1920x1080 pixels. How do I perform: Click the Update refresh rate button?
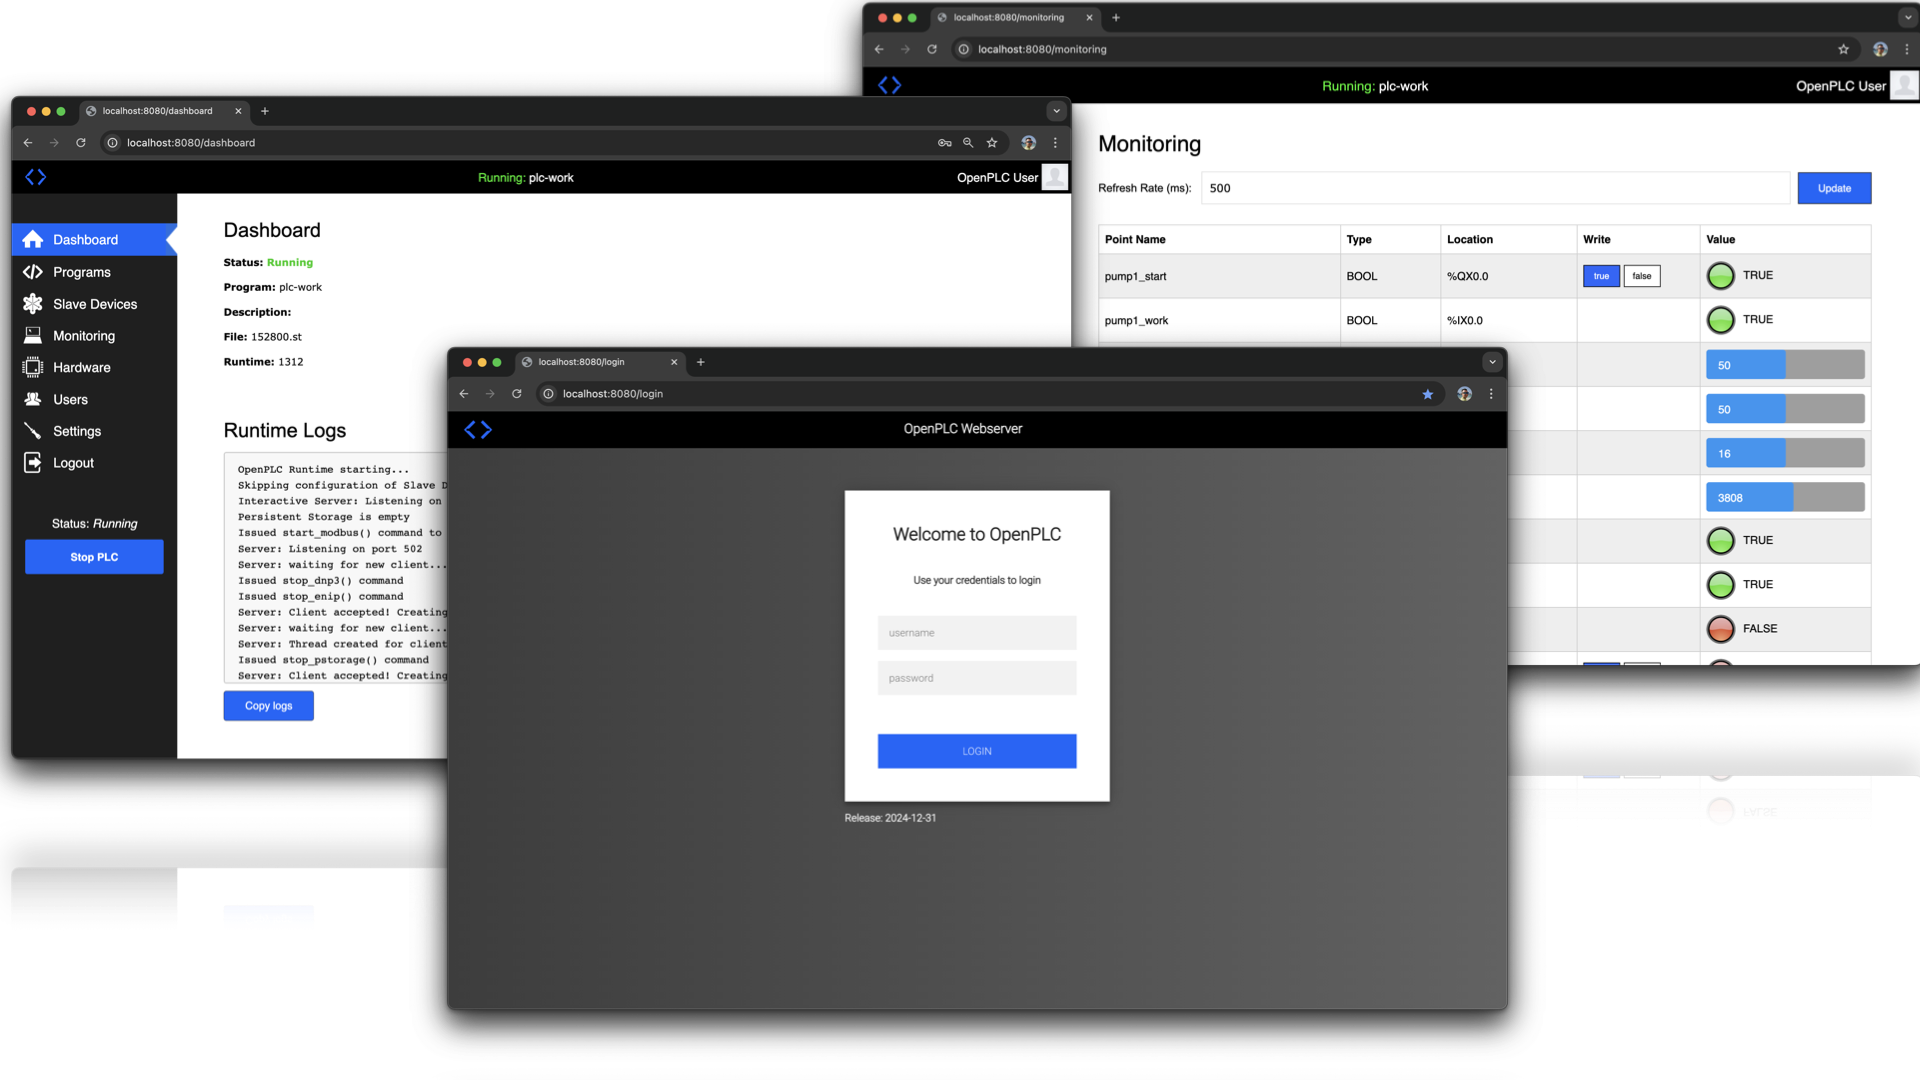[1834, 188]
